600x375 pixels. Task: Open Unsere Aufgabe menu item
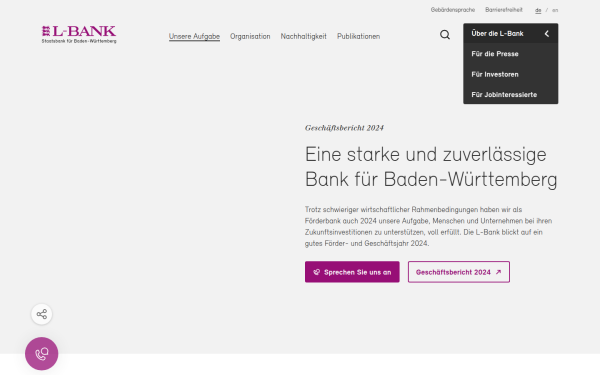(x=194, y=36)
